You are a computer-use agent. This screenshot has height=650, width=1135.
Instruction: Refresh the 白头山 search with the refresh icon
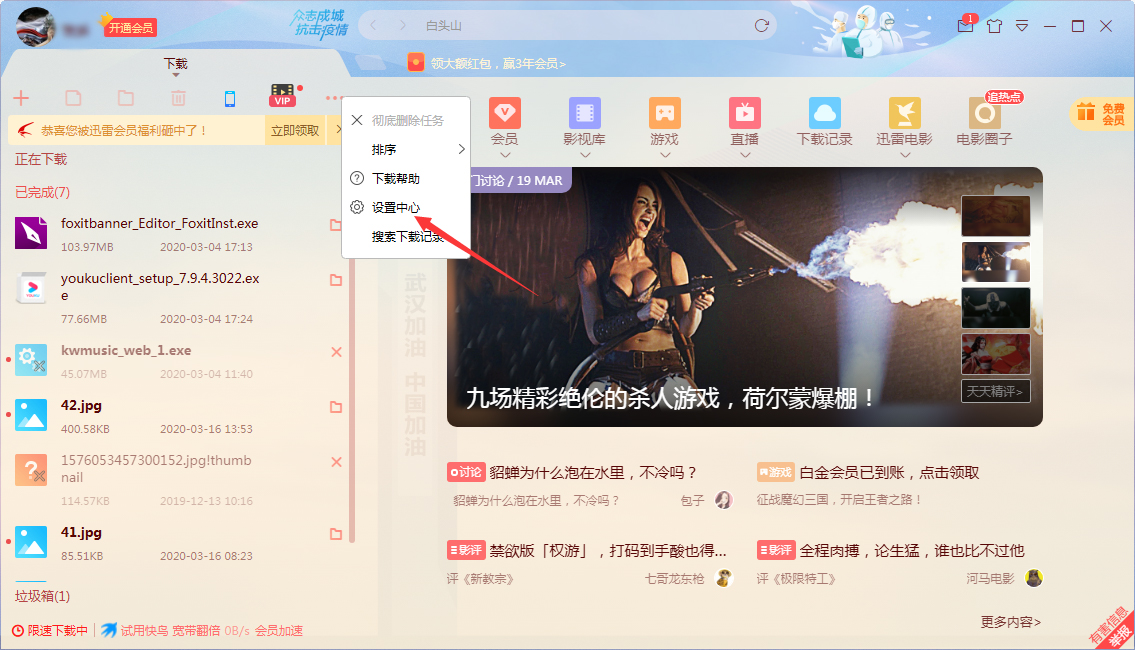coord(760,24)
